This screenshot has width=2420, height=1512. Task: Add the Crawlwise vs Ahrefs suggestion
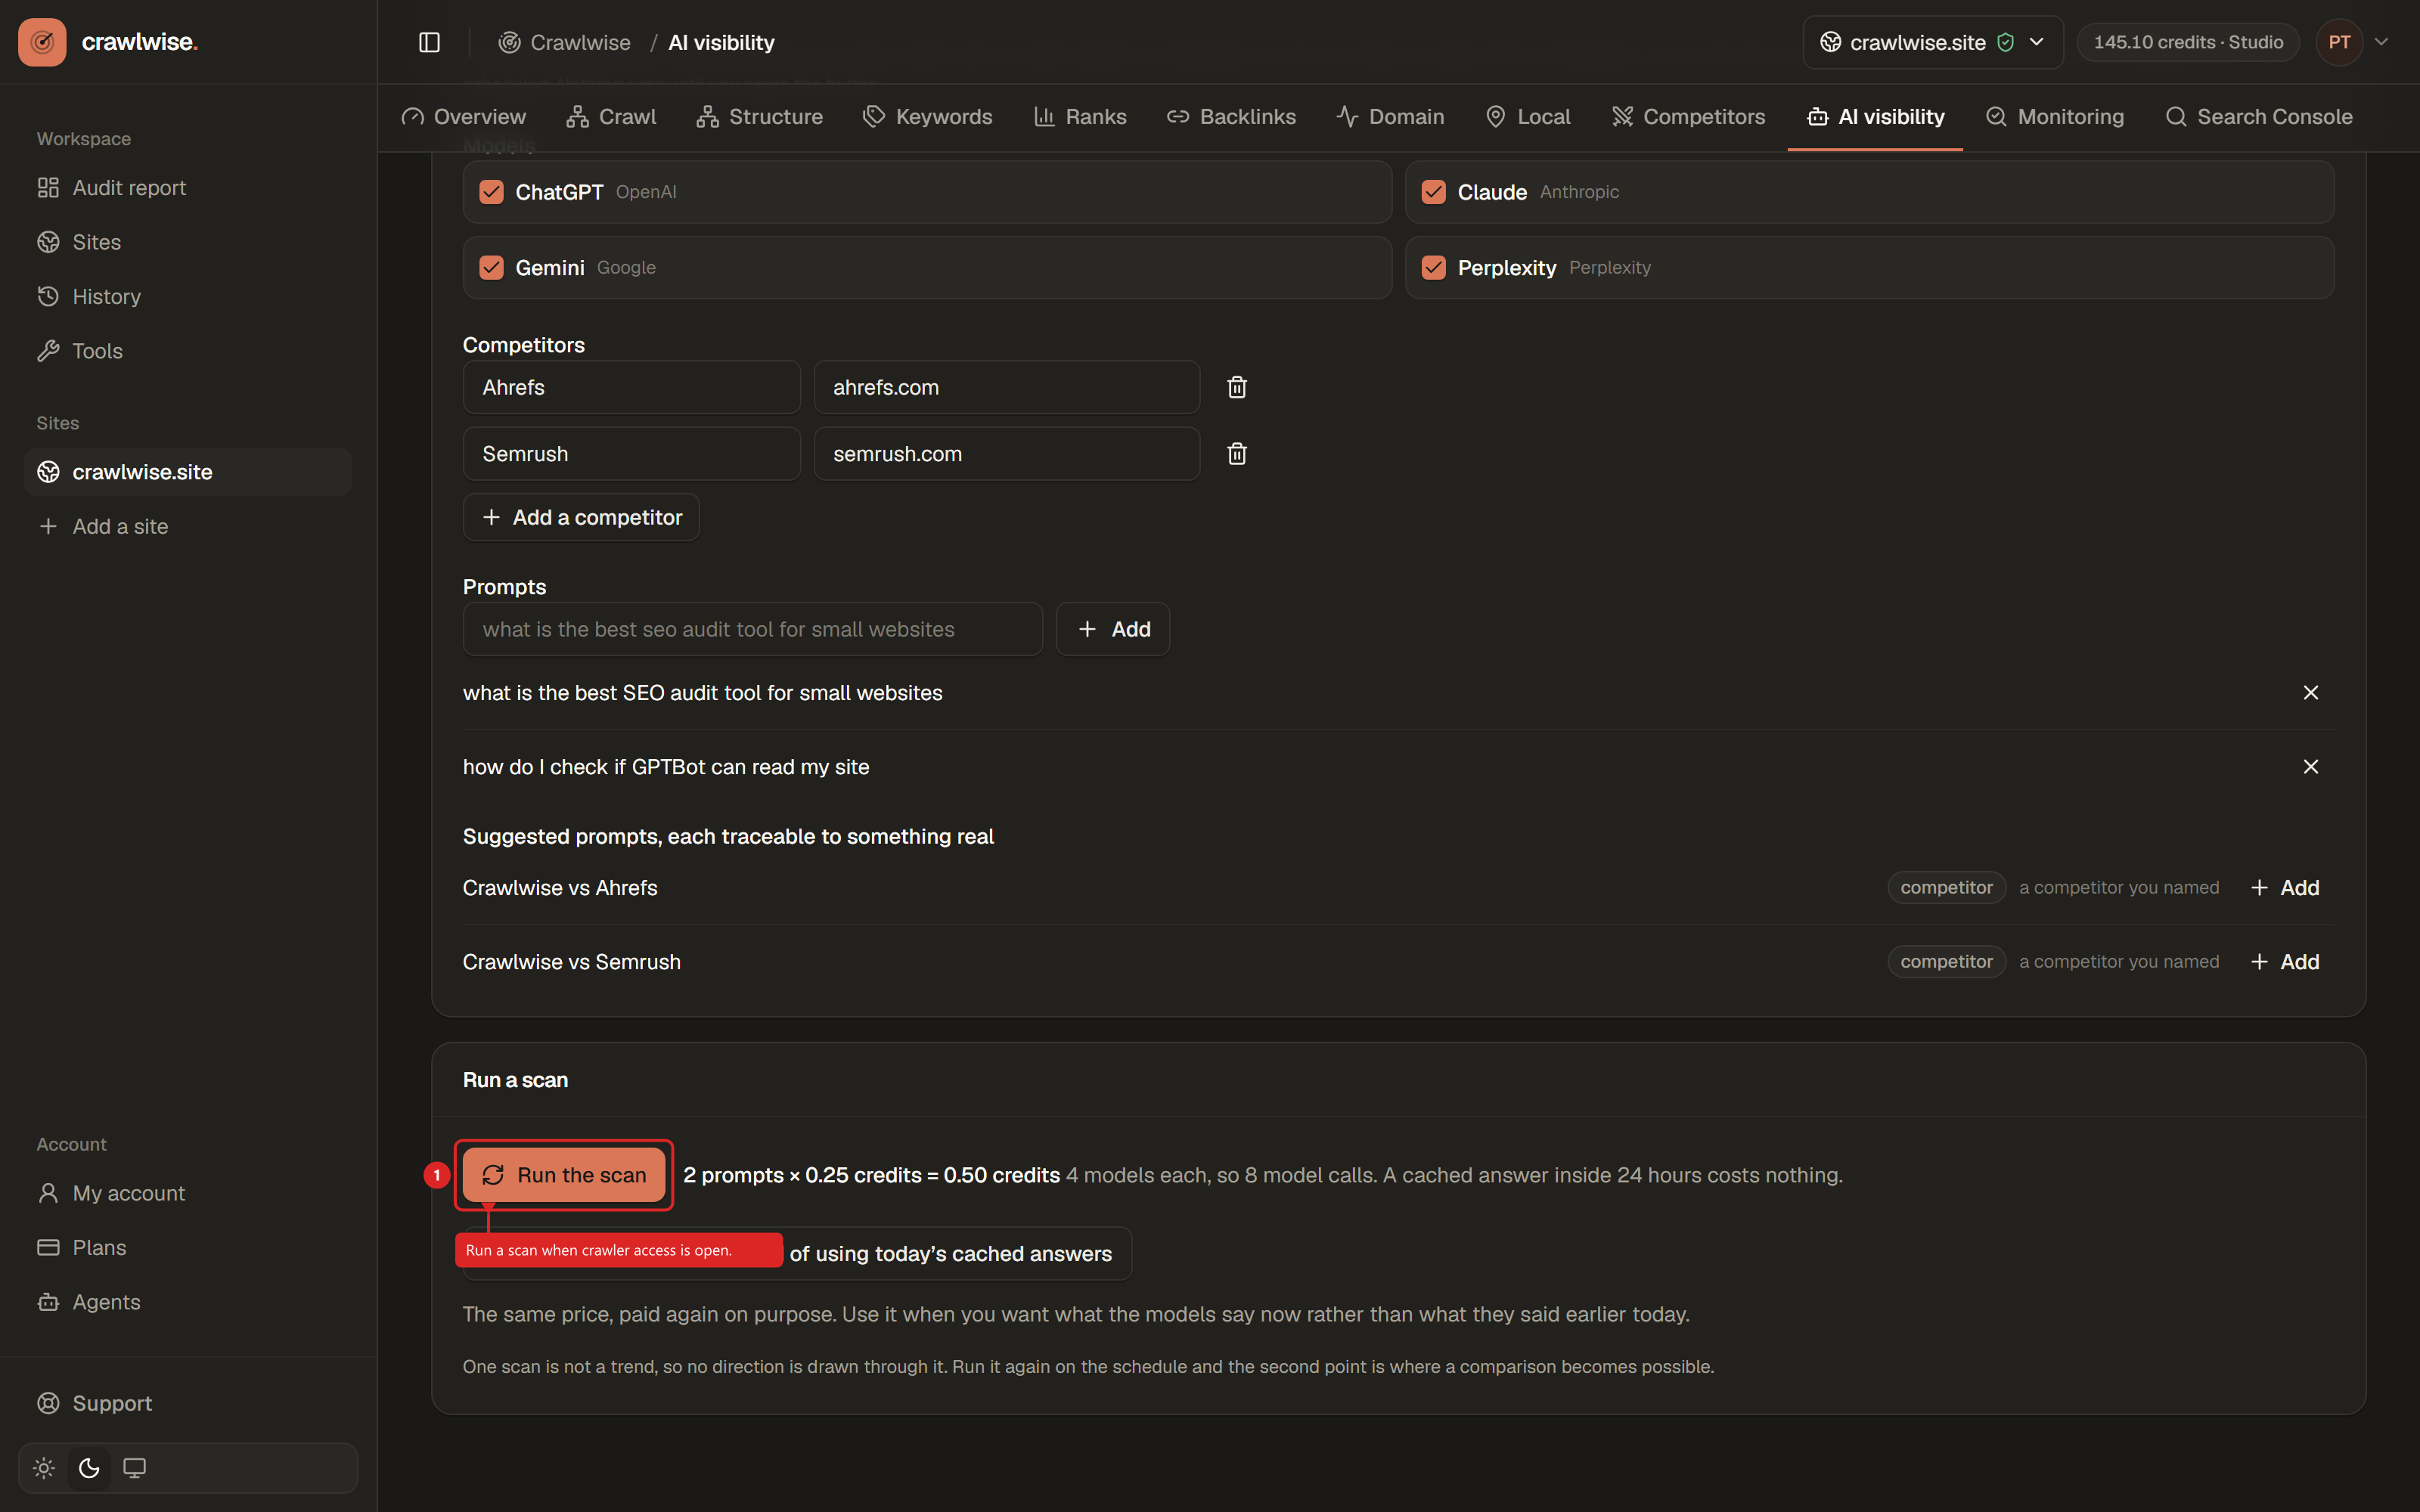click(x=2285, y=888)
